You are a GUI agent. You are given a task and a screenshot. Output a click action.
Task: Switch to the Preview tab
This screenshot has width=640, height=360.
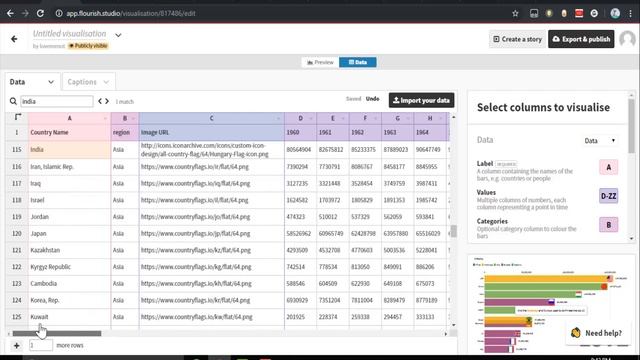pos(320,62)
